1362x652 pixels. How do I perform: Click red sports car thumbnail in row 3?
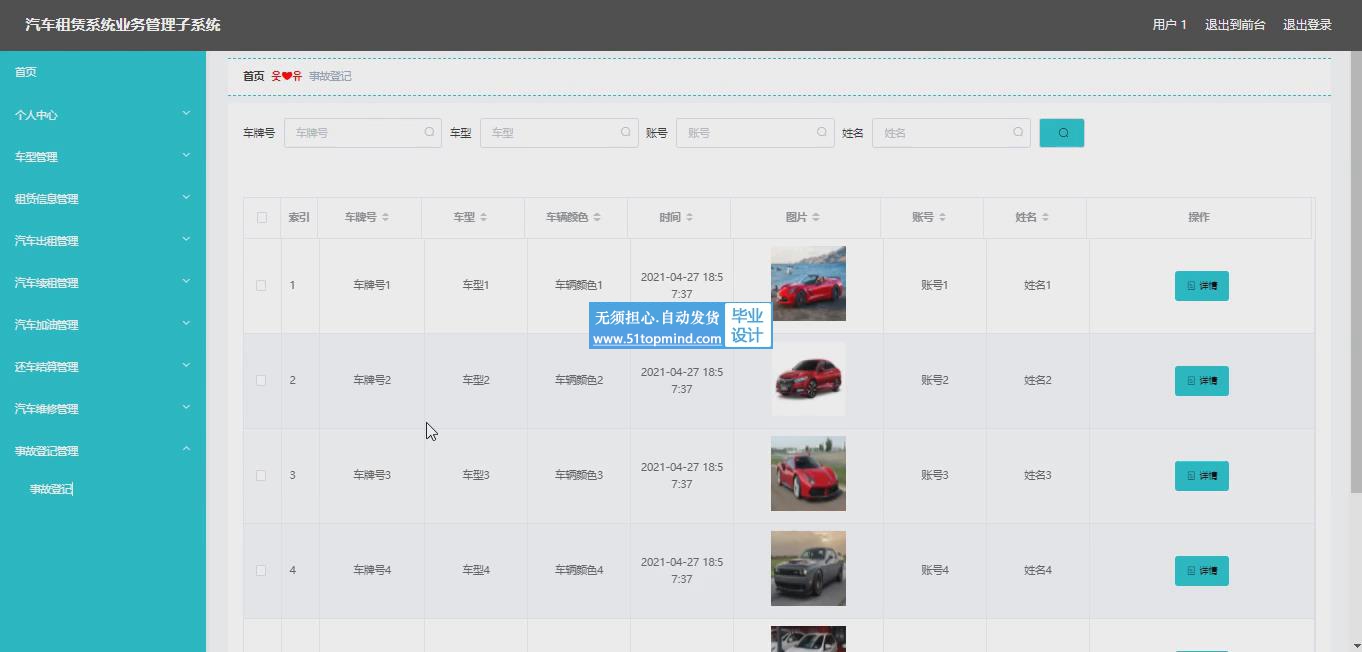[x=808, y=473]
